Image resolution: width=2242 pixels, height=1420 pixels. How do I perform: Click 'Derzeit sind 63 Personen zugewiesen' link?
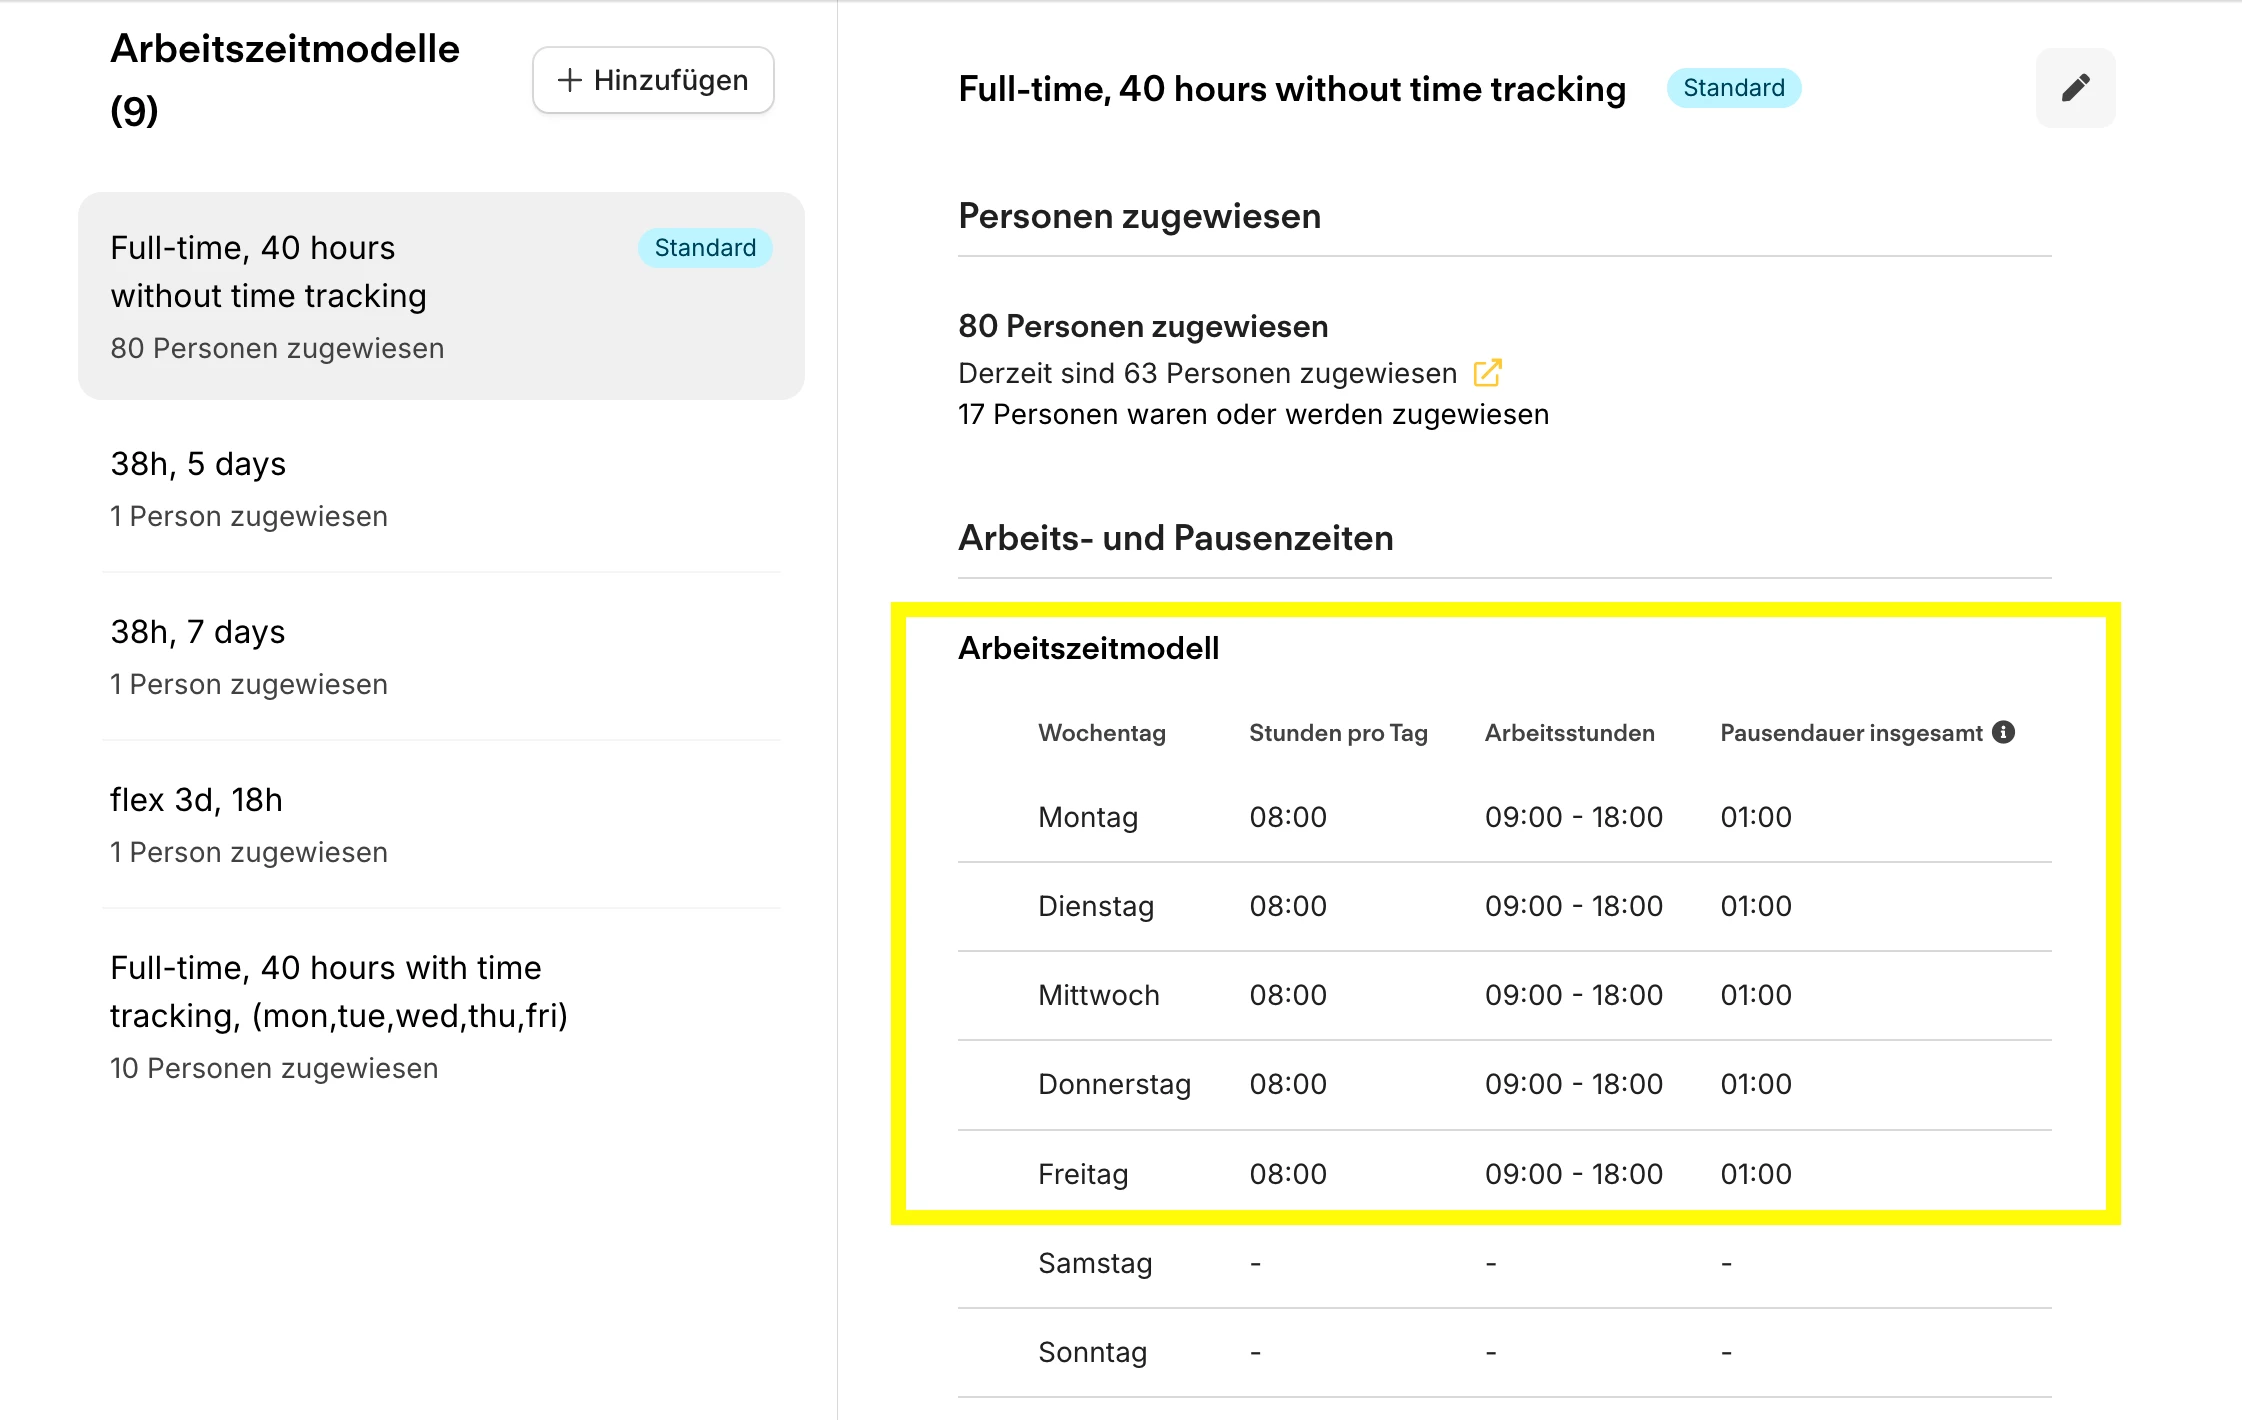(x=1207, y=373)
